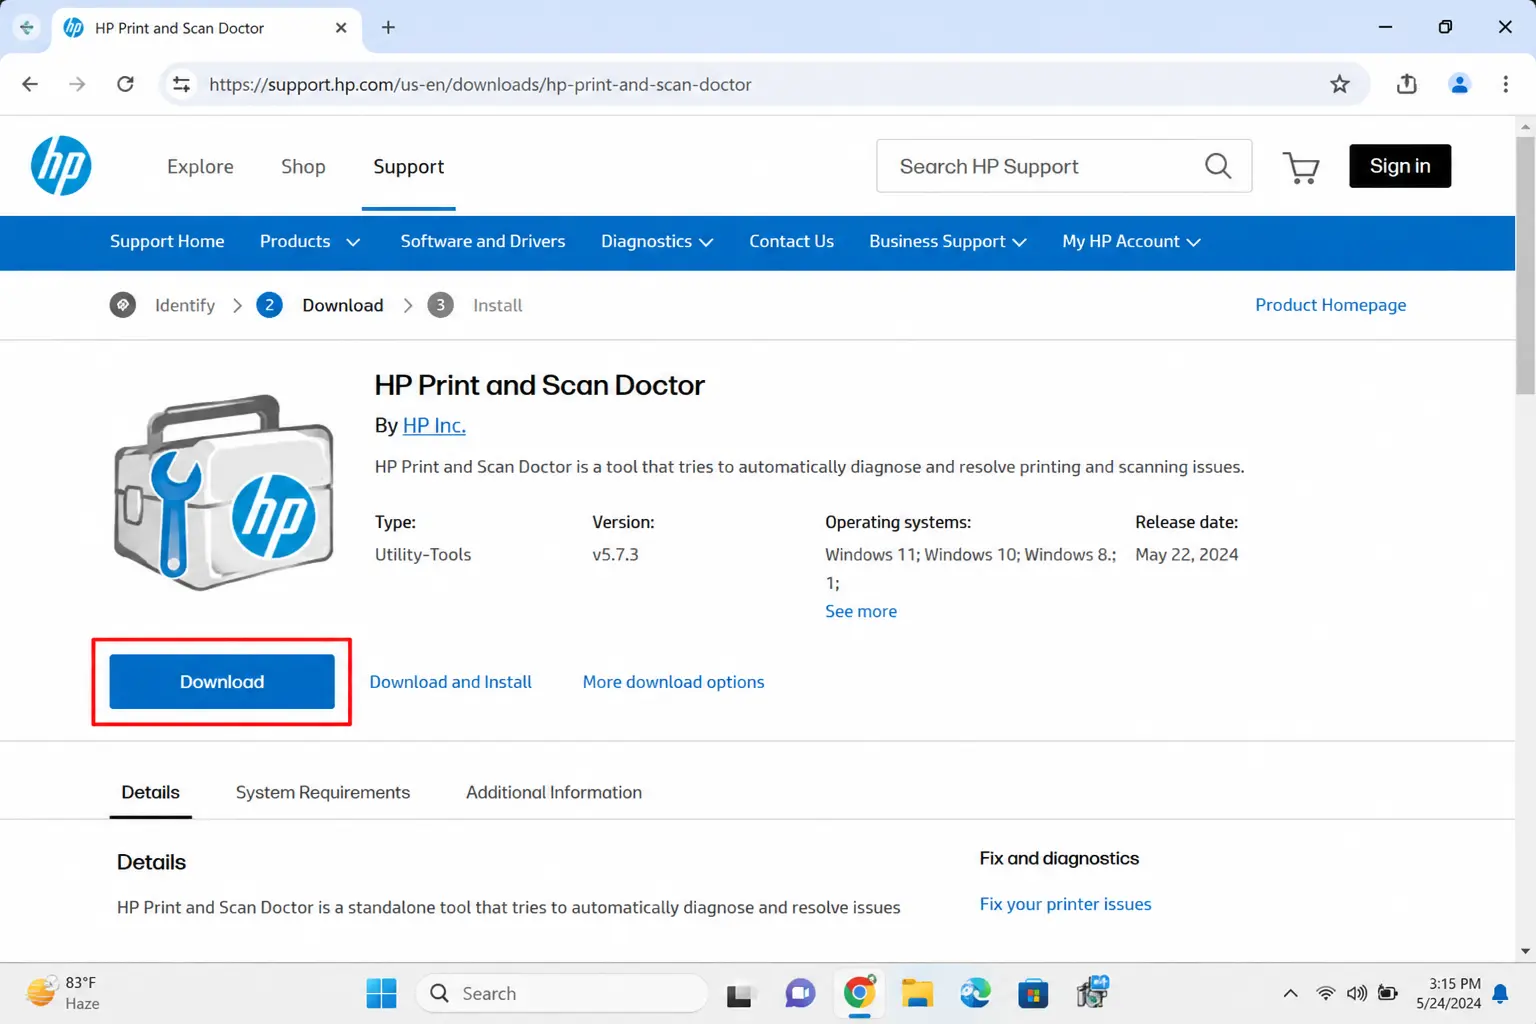Click the browser forward arrow
The height and width of the screenshot is (1024, 1536).
(x=77, y=84)
